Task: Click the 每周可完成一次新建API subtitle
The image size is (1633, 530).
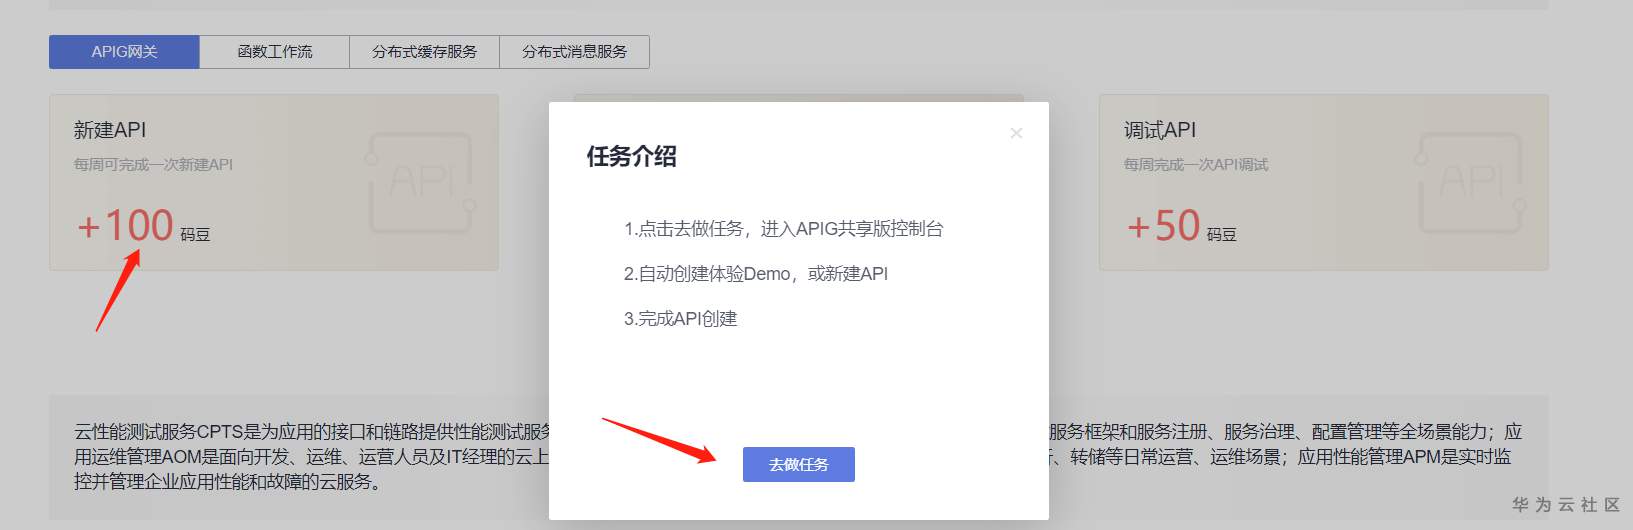Action: tap(153, 165)
